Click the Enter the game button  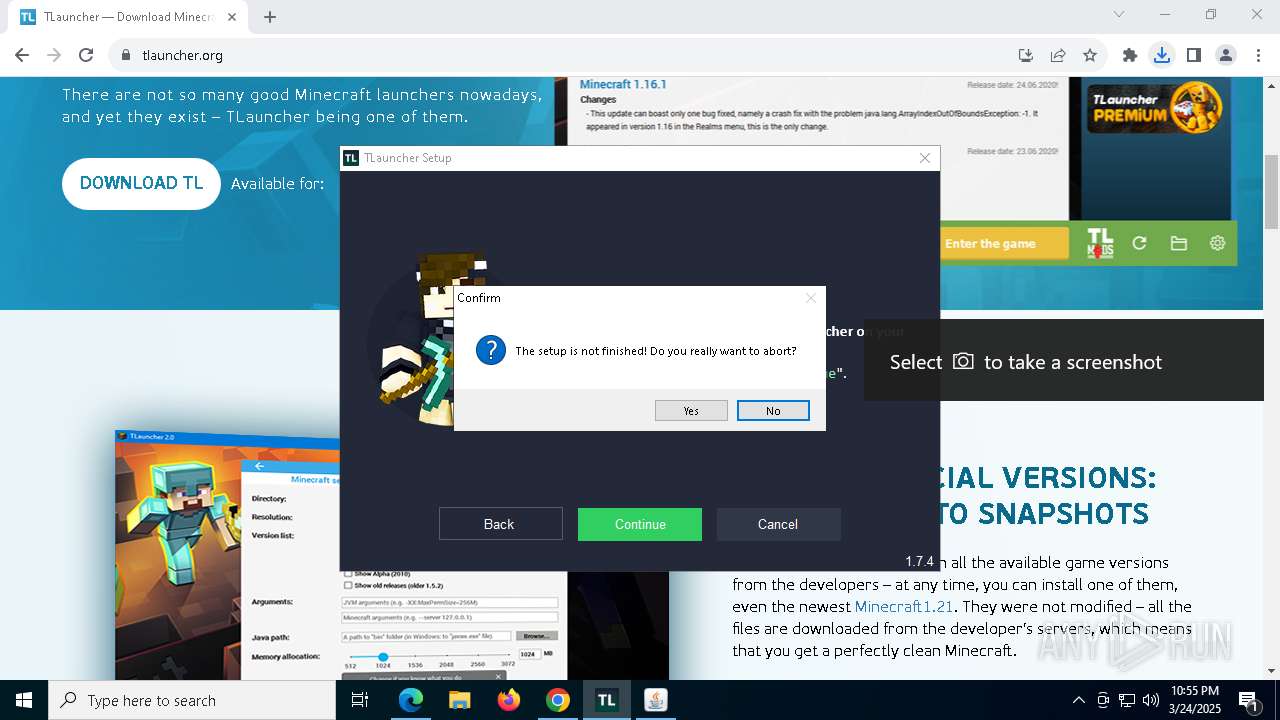point(1006,244)
